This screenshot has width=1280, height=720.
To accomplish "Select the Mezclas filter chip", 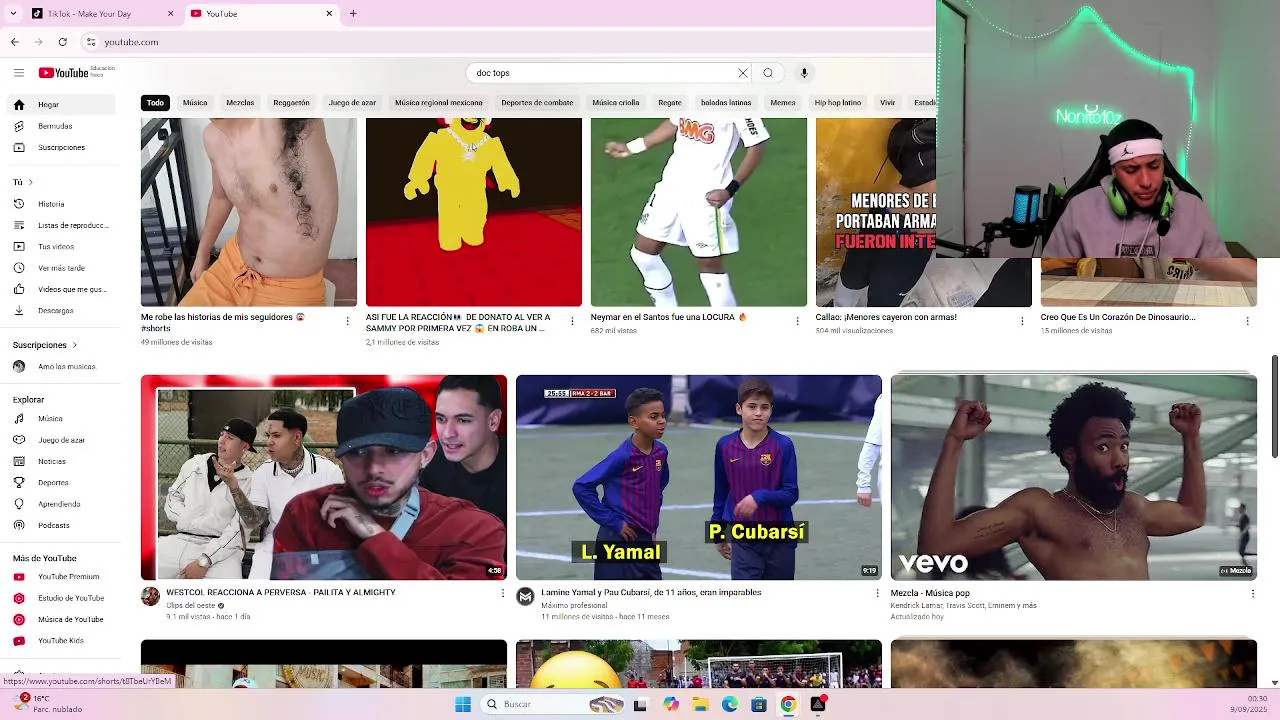I will (240, 103).
